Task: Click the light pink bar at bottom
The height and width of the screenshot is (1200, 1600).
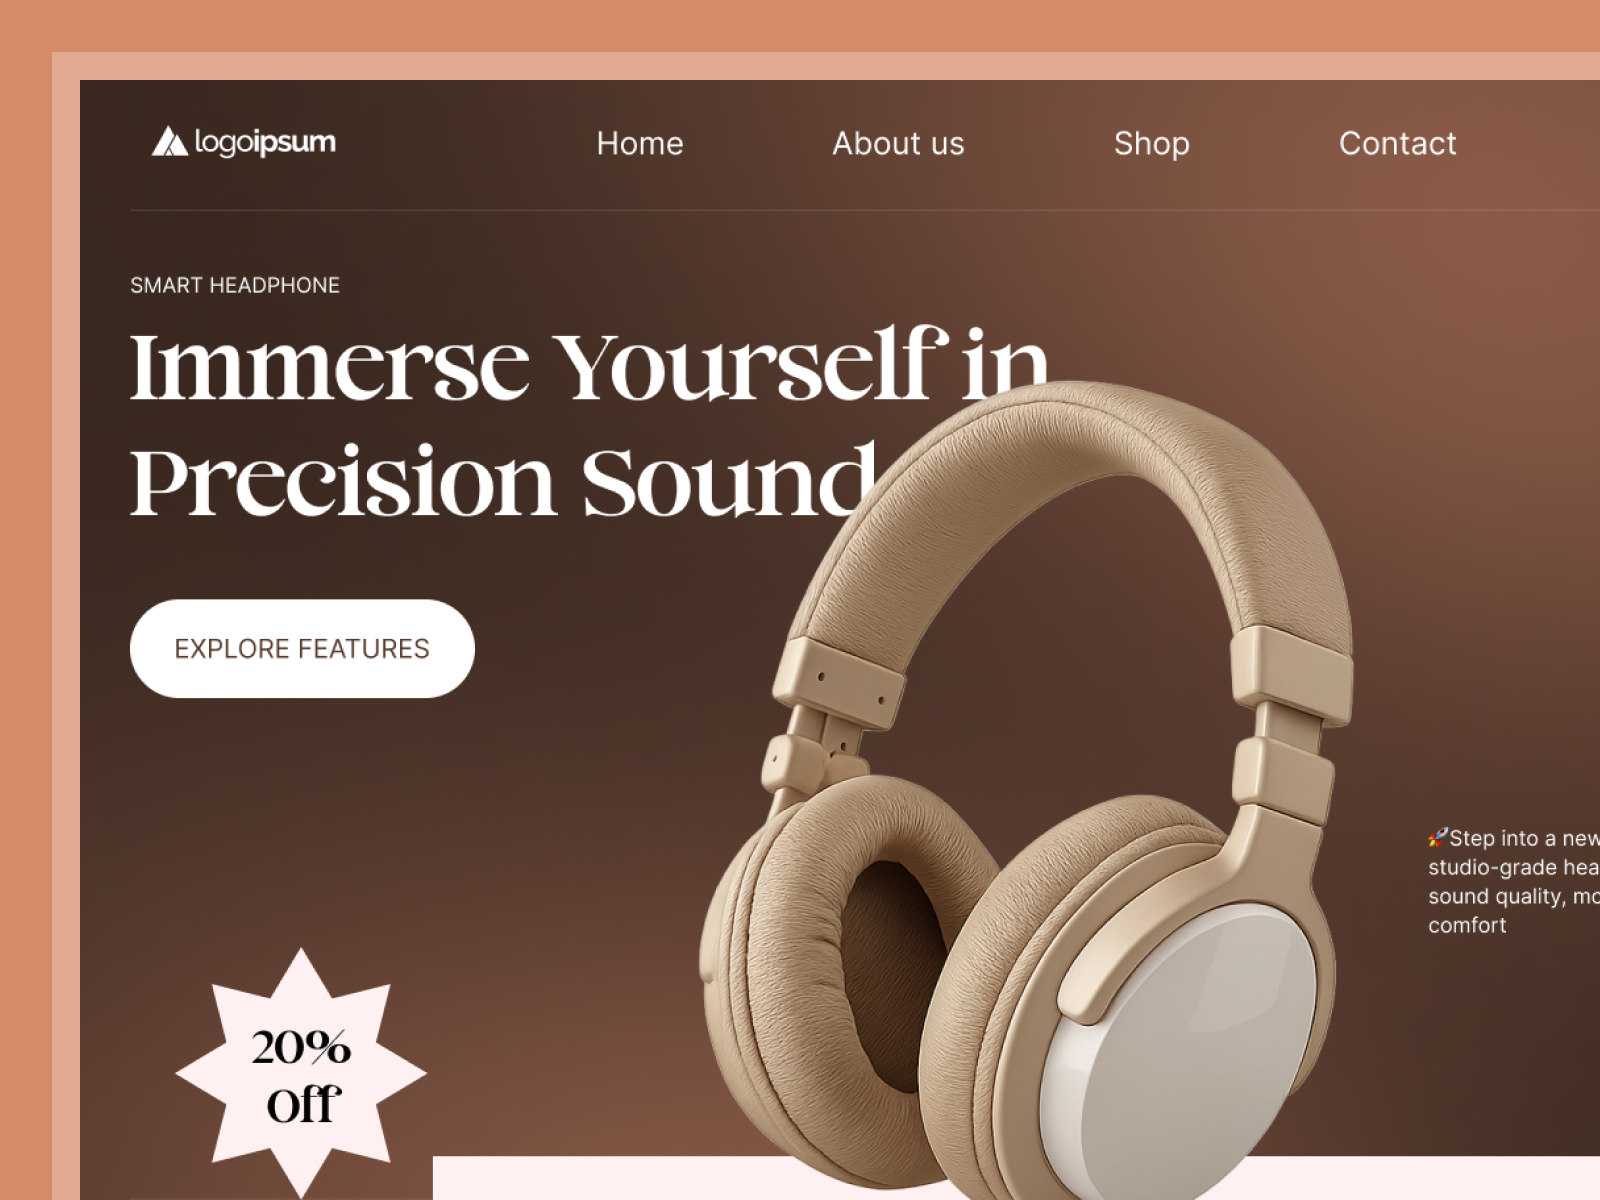Action: tap(1016, 1178)
